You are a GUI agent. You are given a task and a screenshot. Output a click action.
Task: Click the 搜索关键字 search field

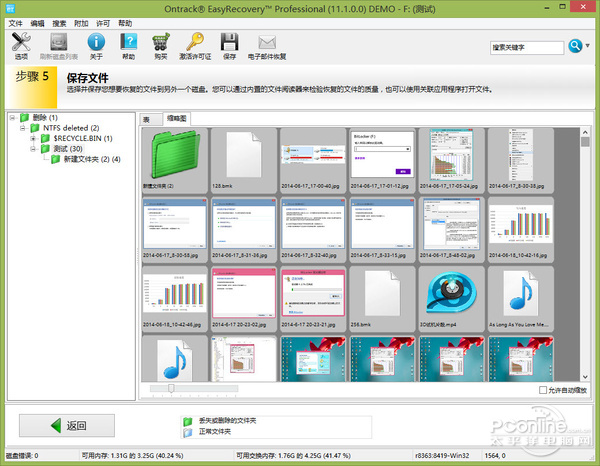click(527, 47)
